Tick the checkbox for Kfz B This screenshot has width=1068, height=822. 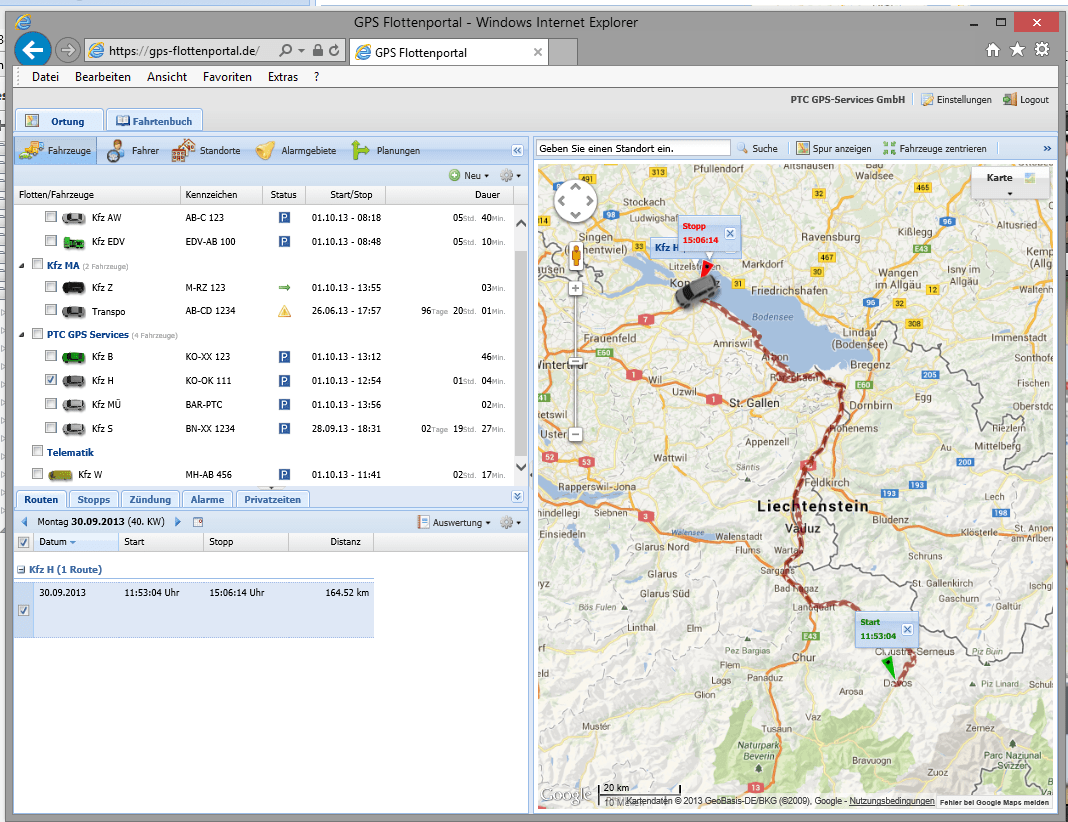(50, 355)
